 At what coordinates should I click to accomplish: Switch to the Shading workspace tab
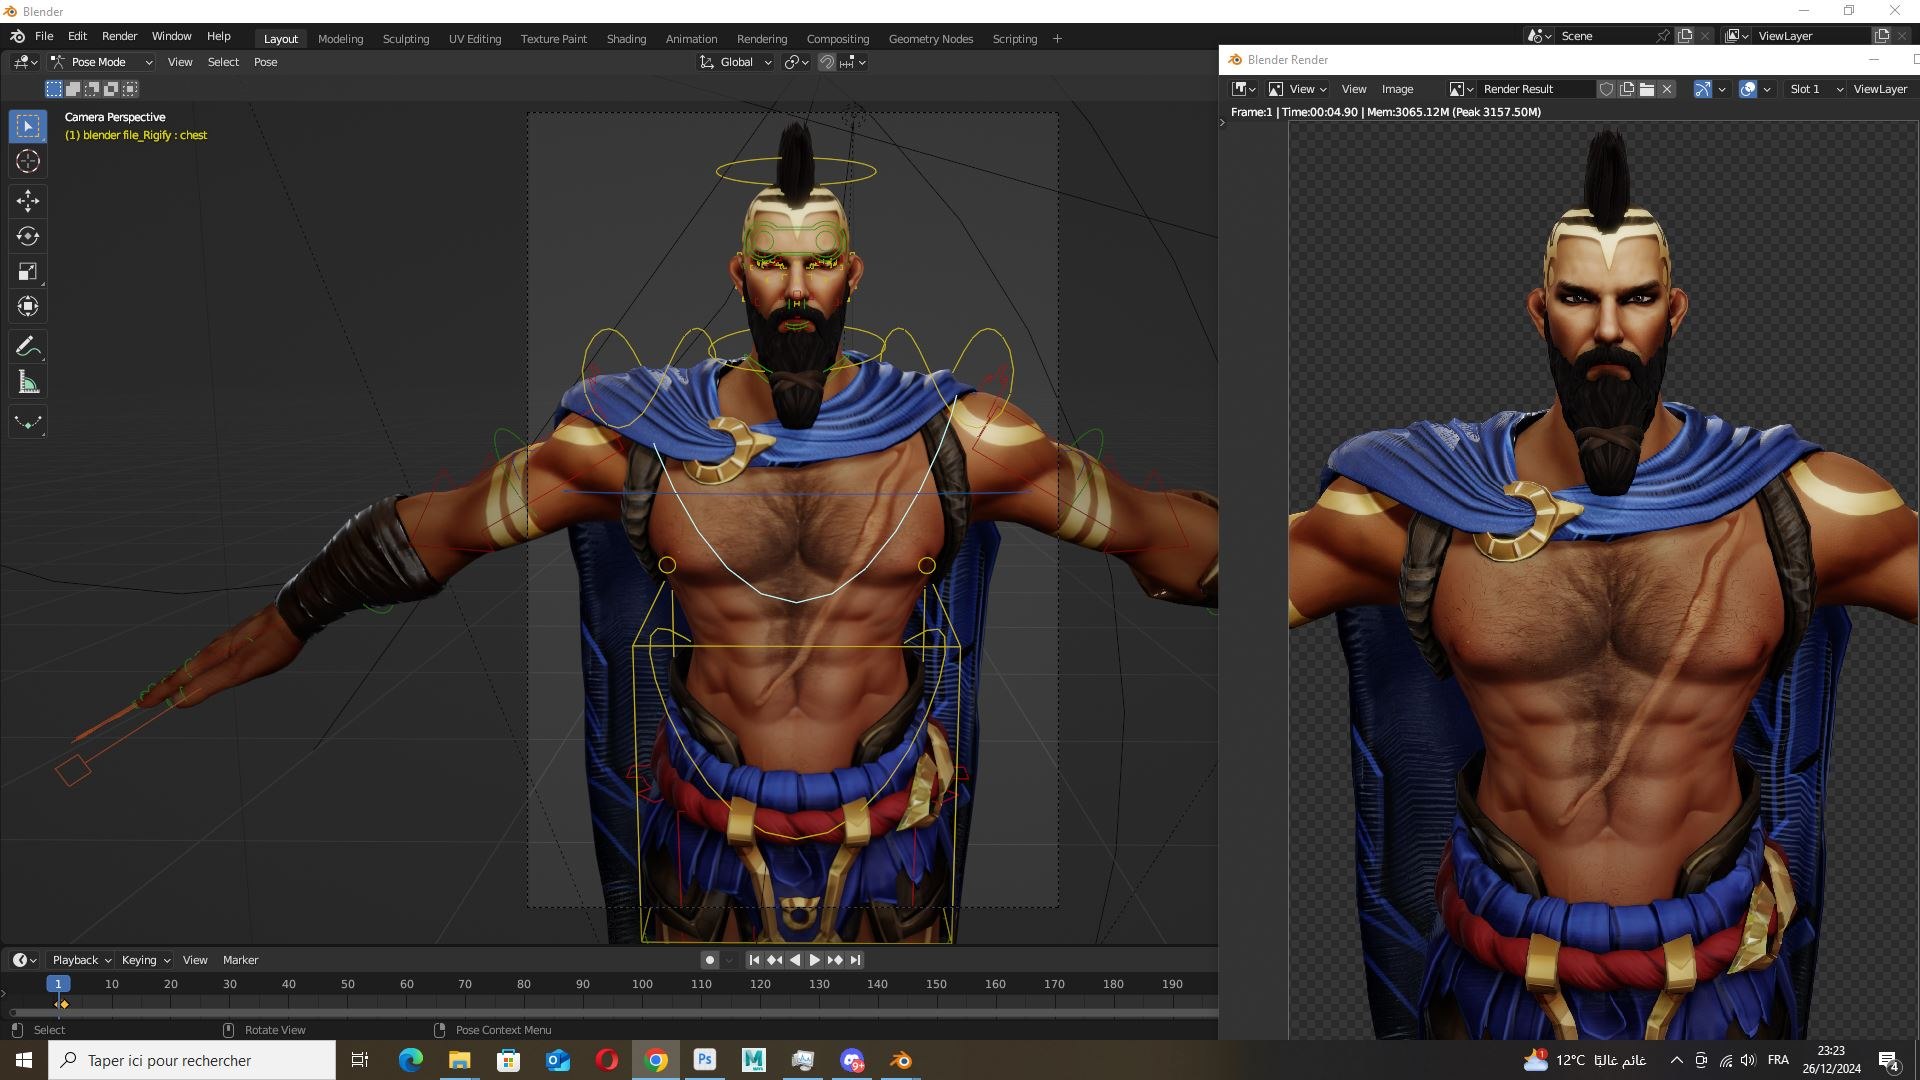[x=626, y=39]
